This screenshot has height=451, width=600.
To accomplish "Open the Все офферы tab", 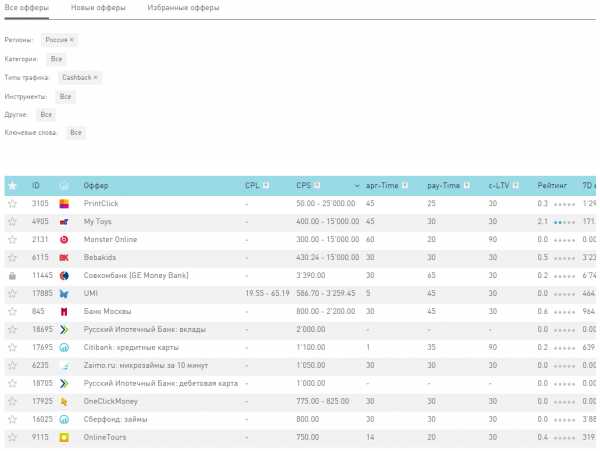I will (x=26, y=8).
